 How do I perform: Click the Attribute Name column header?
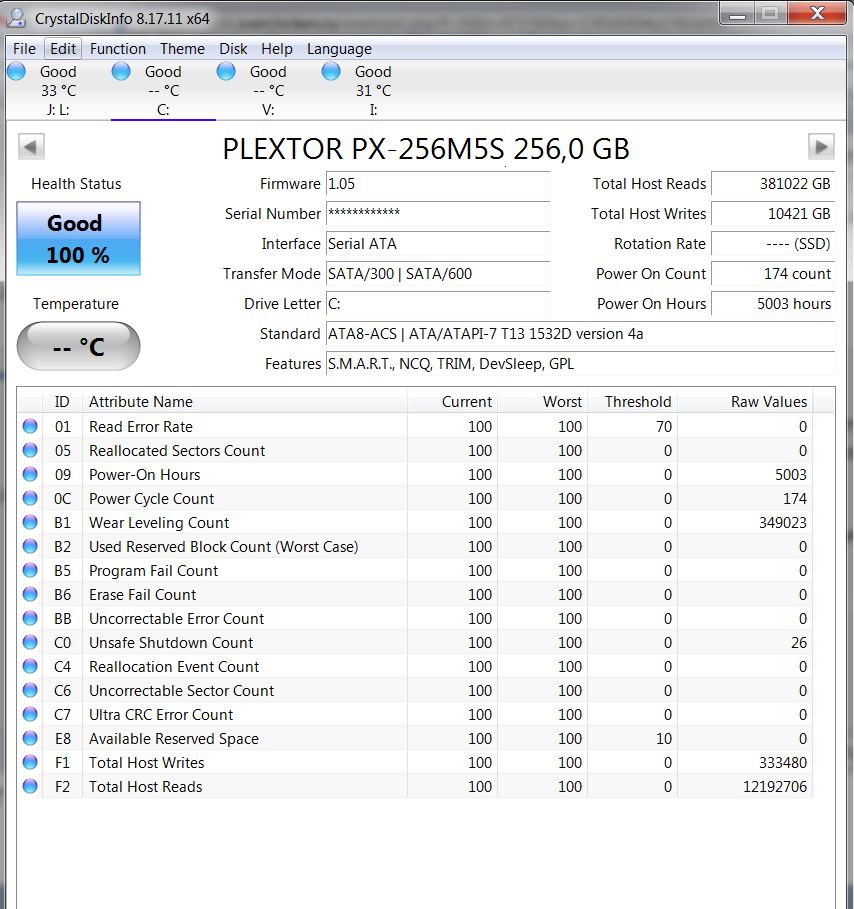coord(245,401)
